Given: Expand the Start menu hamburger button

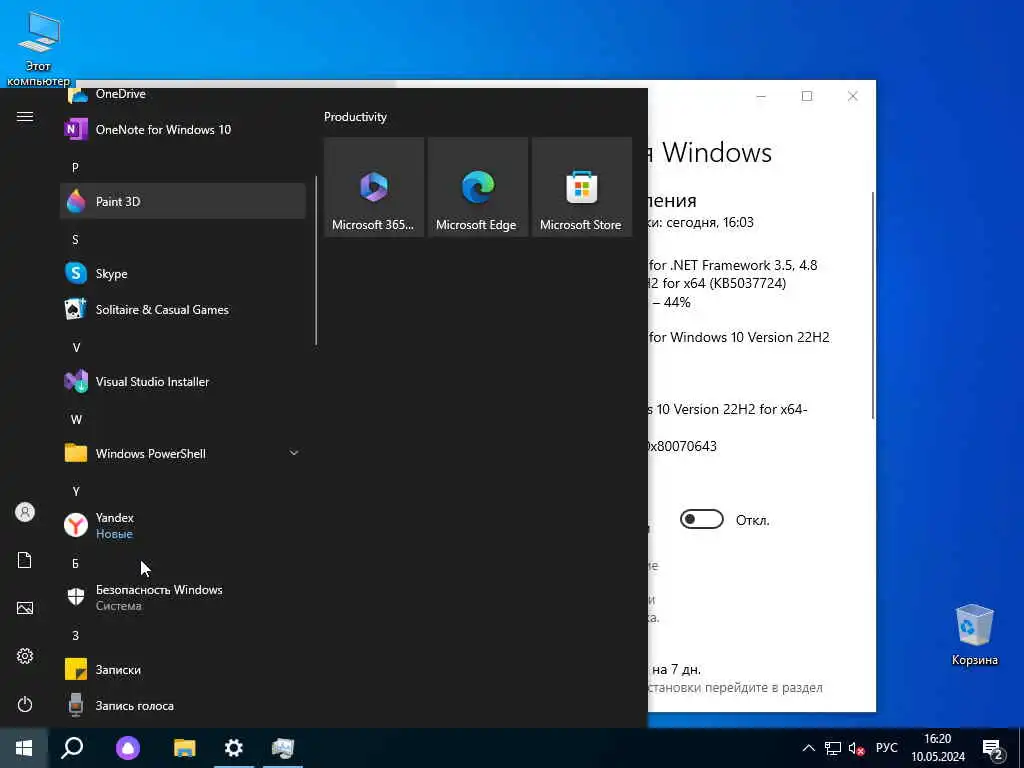Looking at the screenshot, I should pos(25,116).
